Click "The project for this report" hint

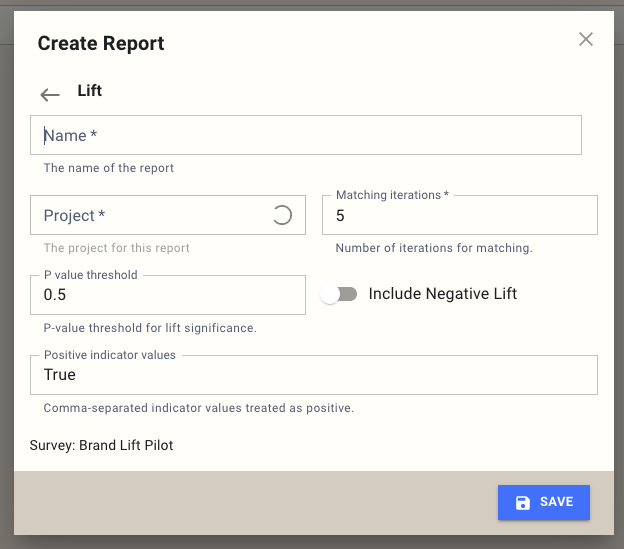click(x=117, y=248)
